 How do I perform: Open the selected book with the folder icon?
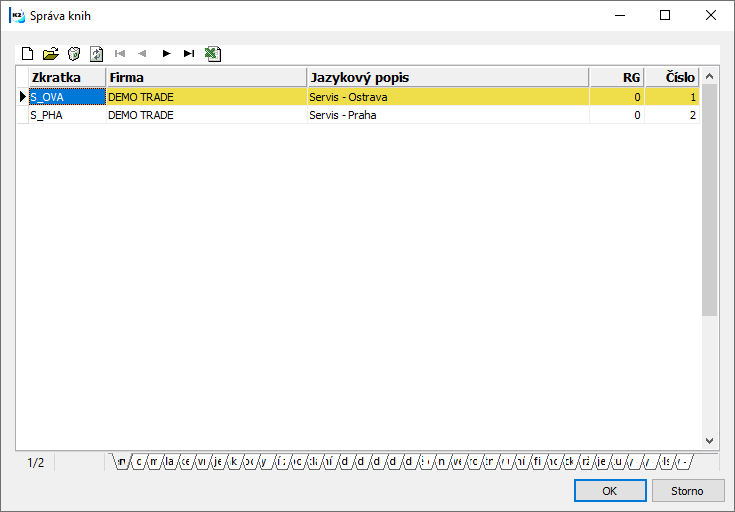[x=51, y=54]
